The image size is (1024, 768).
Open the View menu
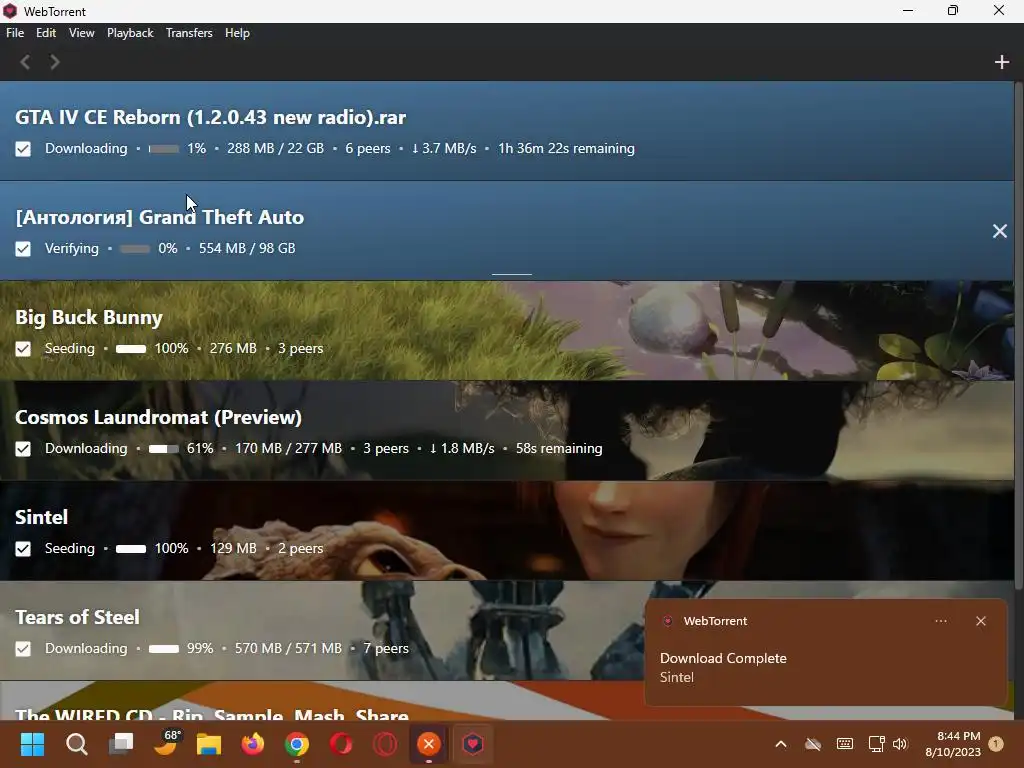click(82, 33)
